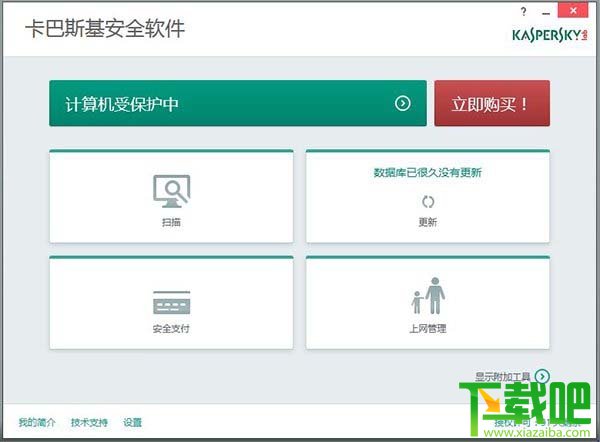This screenshot has height=442, width=600.
Task: Click the 立即购买 buy now button
Action: [492, 103]
